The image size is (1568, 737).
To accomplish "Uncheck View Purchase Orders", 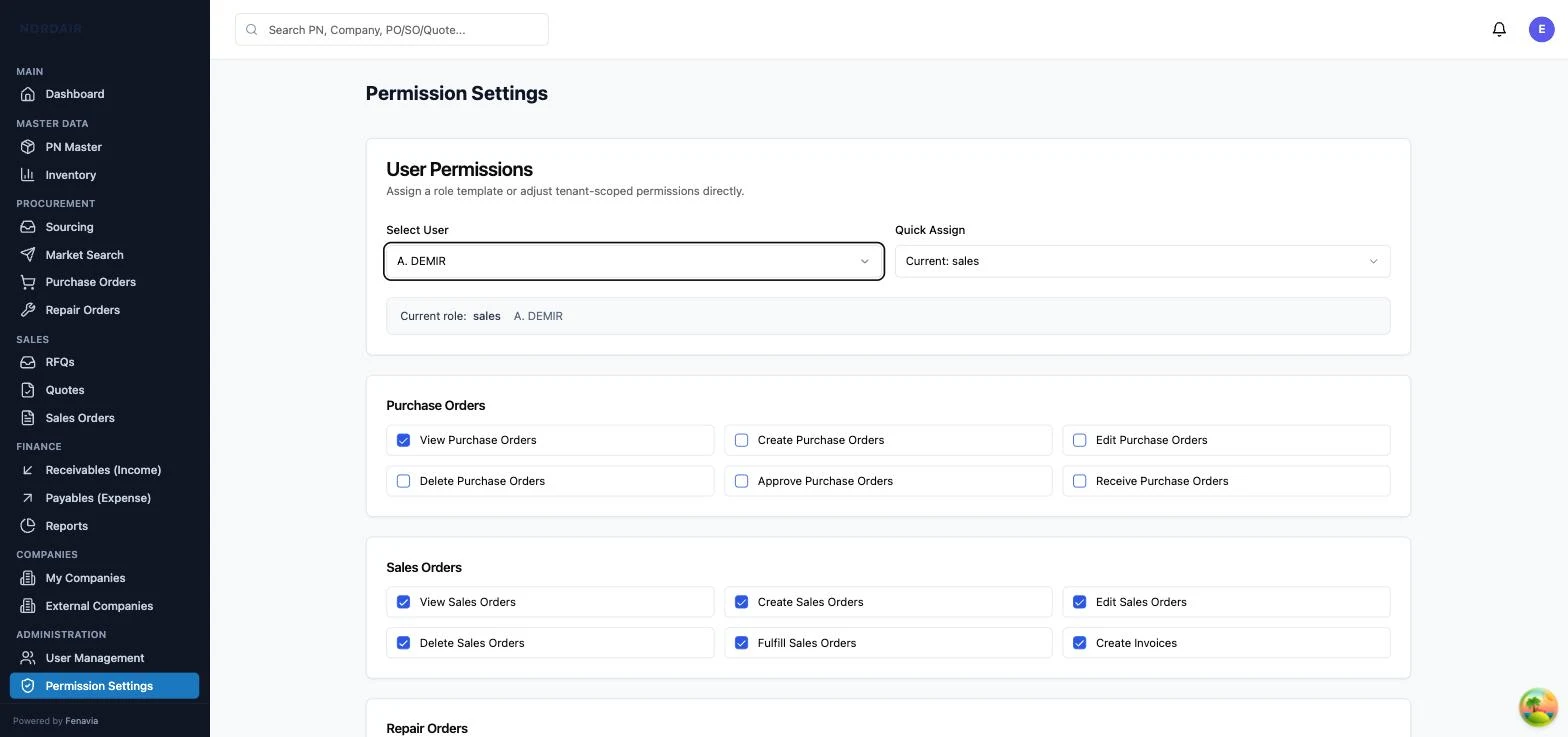I will point(403,440).
